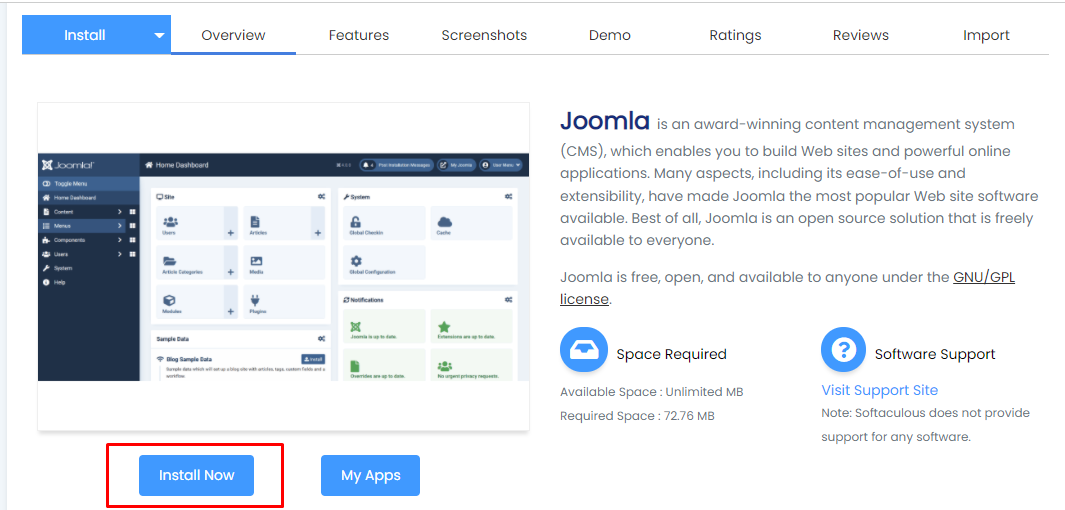Click the Install Now button
The height and width of the screenshot is (510, 1065).
[x=196, y=475]
